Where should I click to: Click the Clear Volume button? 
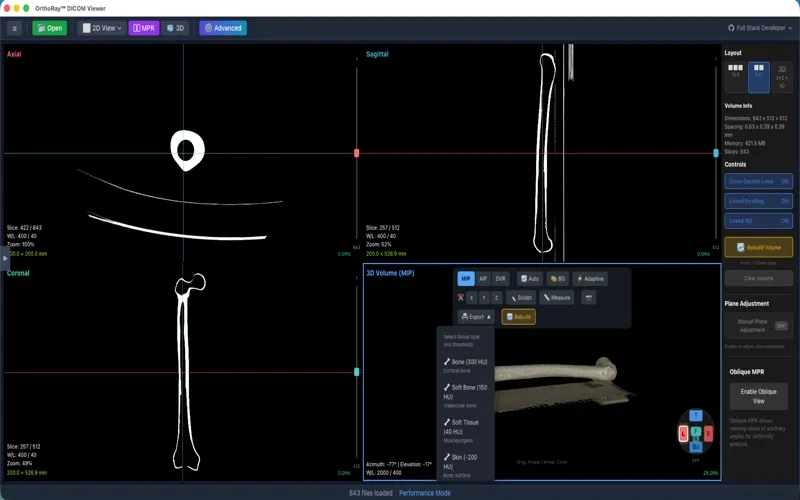tap(758, 279)
